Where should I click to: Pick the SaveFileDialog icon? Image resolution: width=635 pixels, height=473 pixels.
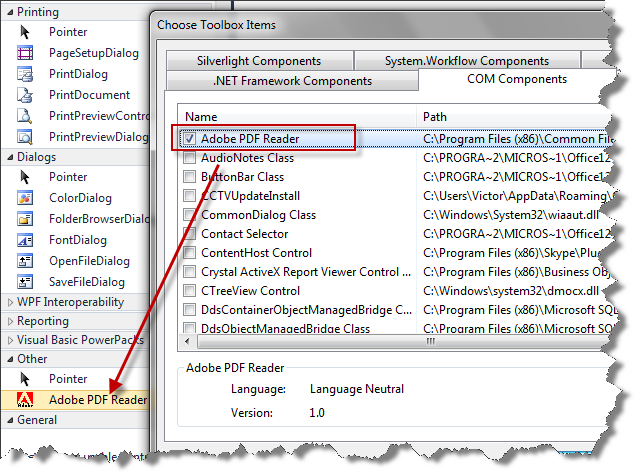(x=25, y=282)
